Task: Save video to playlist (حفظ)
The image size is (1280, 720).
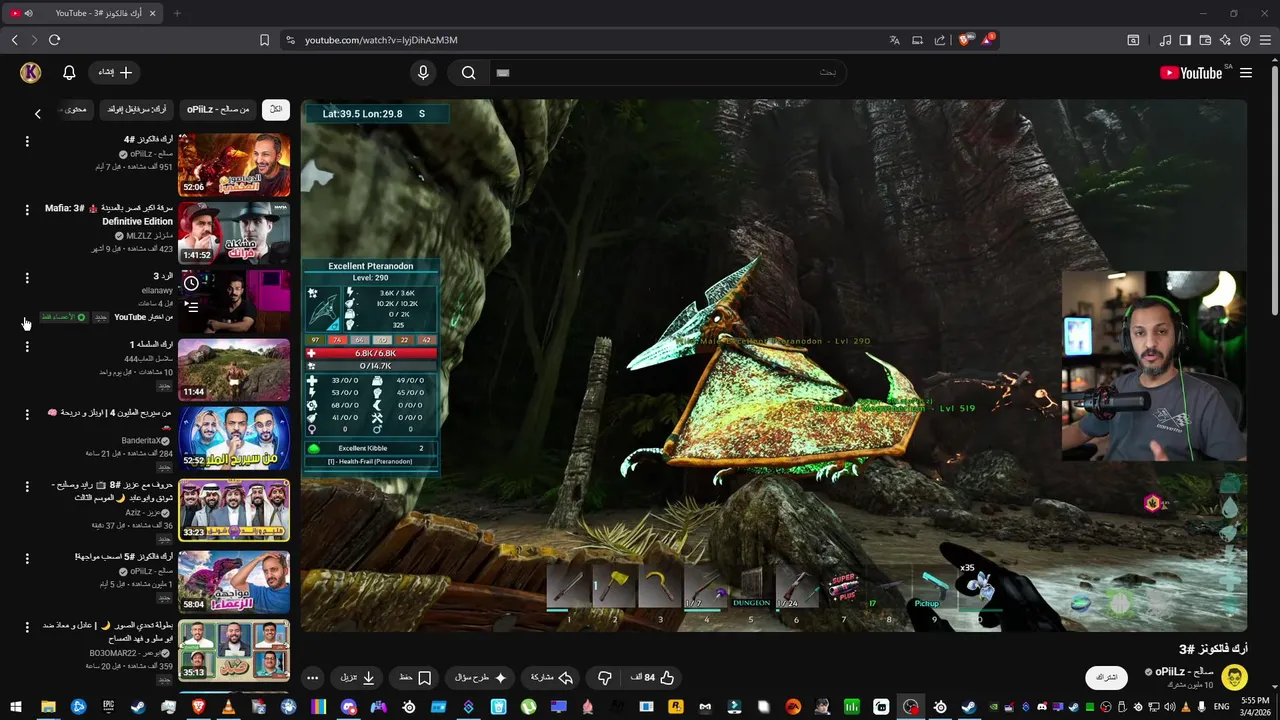Action: pyautogui.click(x=415, y=677)
